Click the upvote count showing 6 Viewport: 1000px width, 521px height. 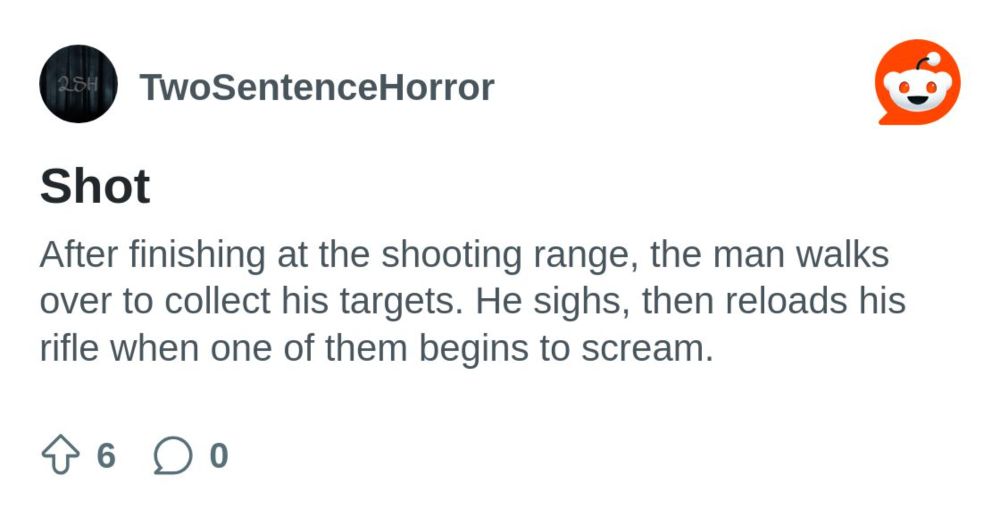(107, 455)
